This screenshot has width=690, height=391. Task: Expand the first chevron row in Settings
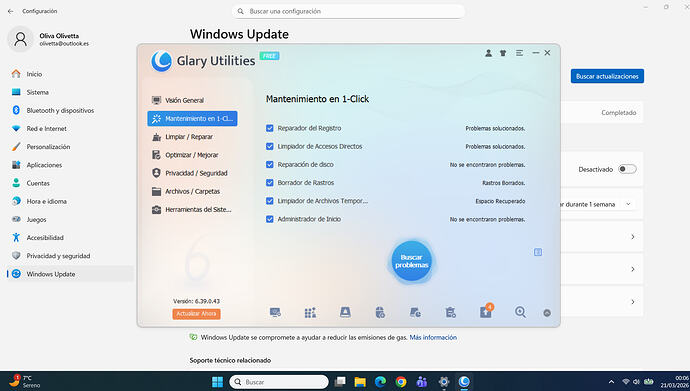[632, 237]
